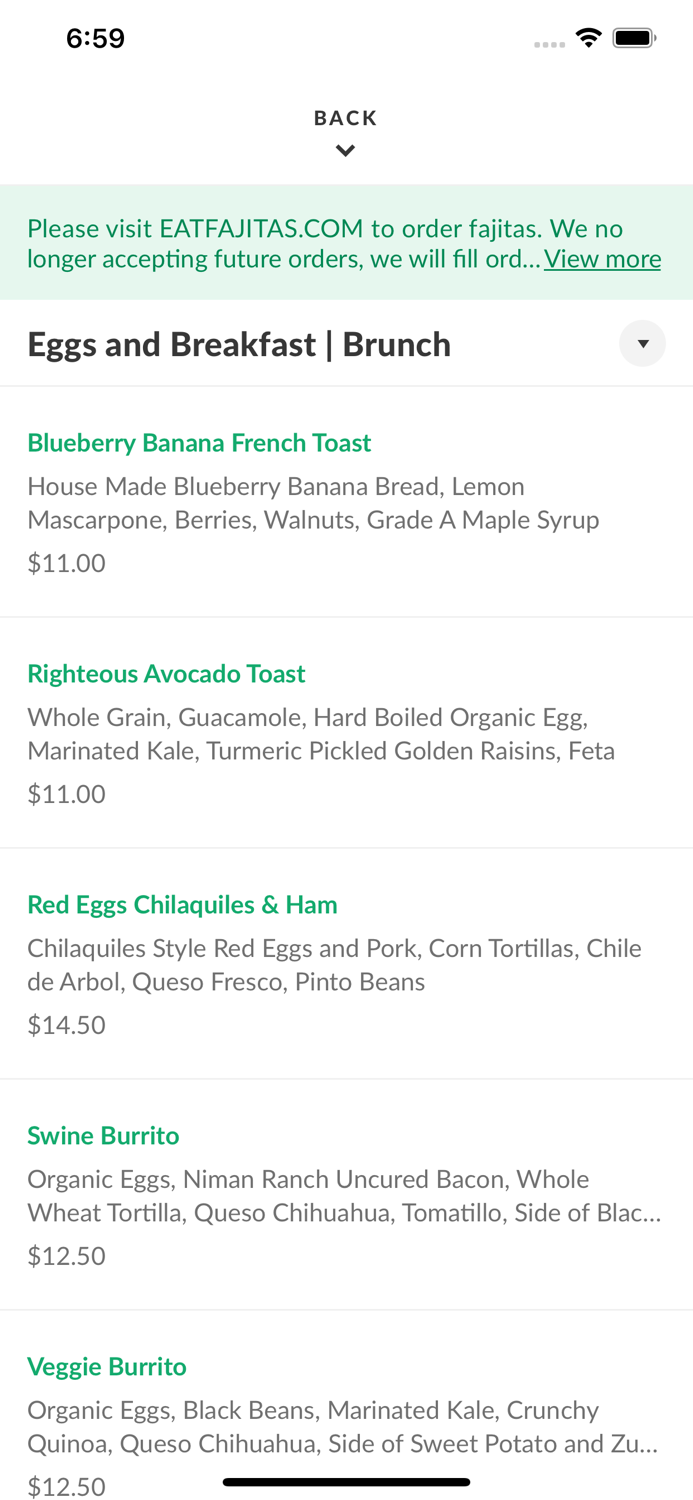Check the Wi-Fi signal icon
Viewport: 693px width, 1500px height.
point(589,36)
